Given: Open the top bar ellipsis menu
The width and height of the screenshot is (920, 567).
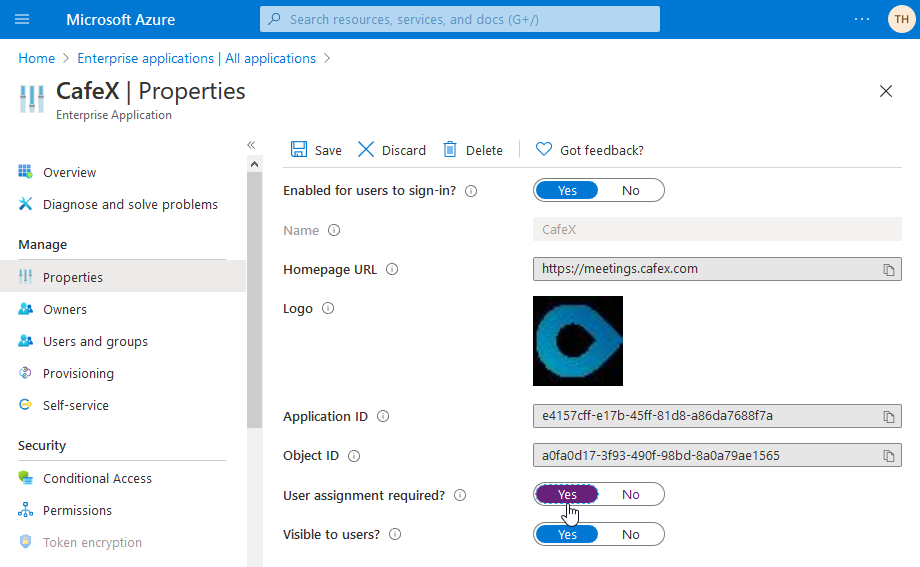Looking at the screenshot, I should (x=862, y=19).
